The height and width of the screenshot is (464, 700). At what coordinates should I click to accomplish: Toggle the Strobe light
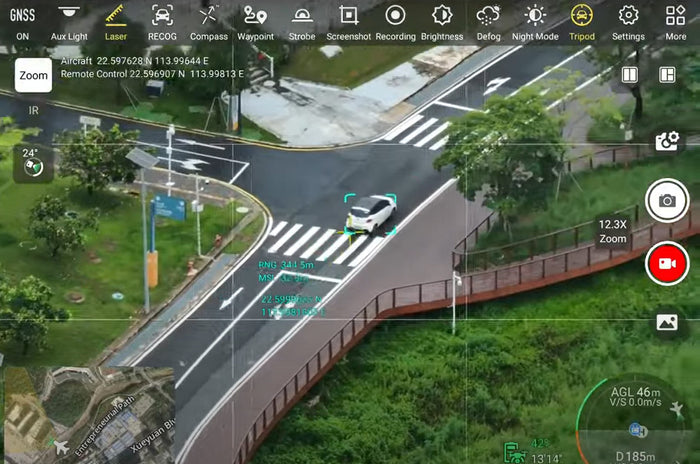tap(301, 20)
